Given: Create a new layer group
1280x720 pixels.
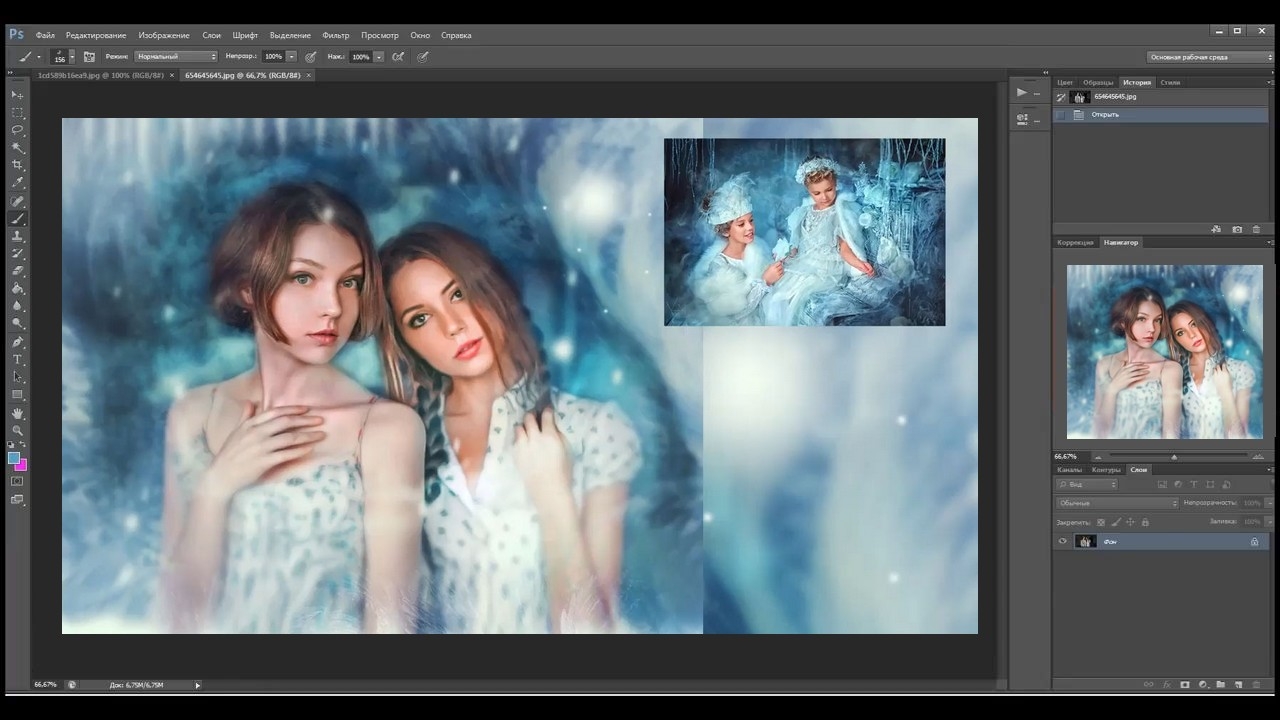Looking at the screenshot, I should (1221, 685).
